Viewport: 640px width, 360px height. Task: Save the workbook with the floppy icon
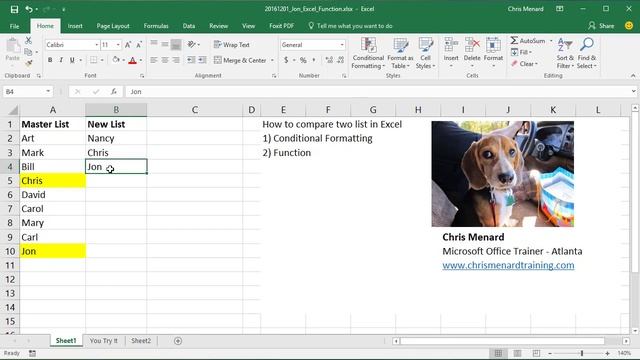(x=14, y=9)
